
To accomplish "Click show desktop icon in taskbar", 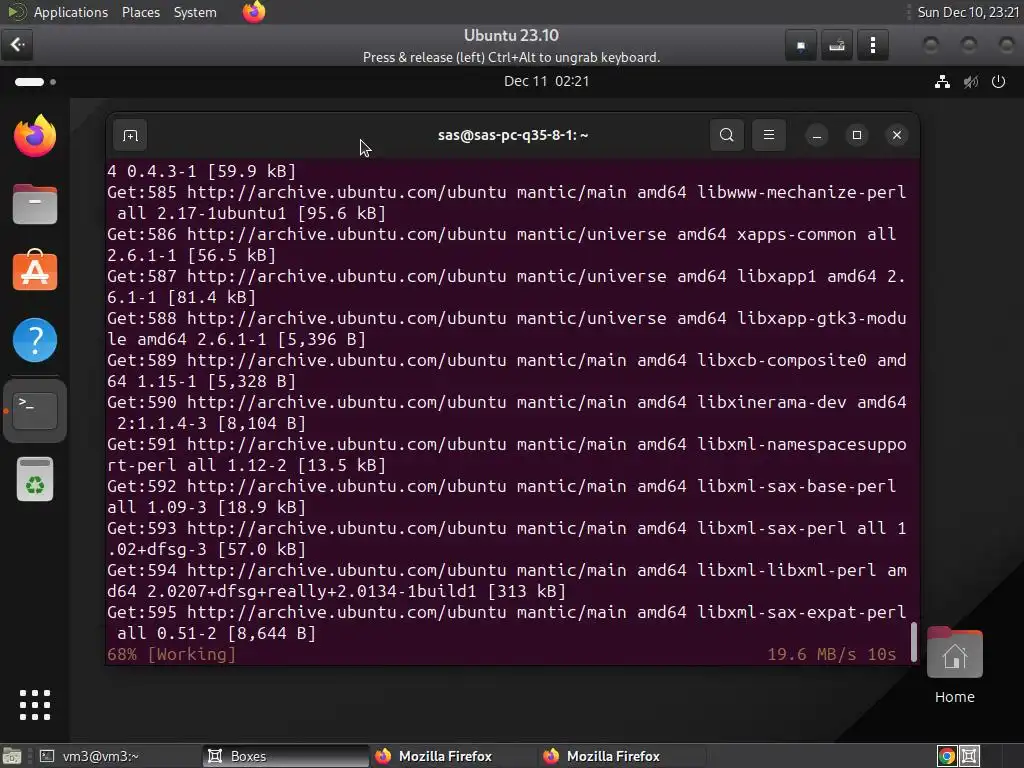I will click(12, 756).
